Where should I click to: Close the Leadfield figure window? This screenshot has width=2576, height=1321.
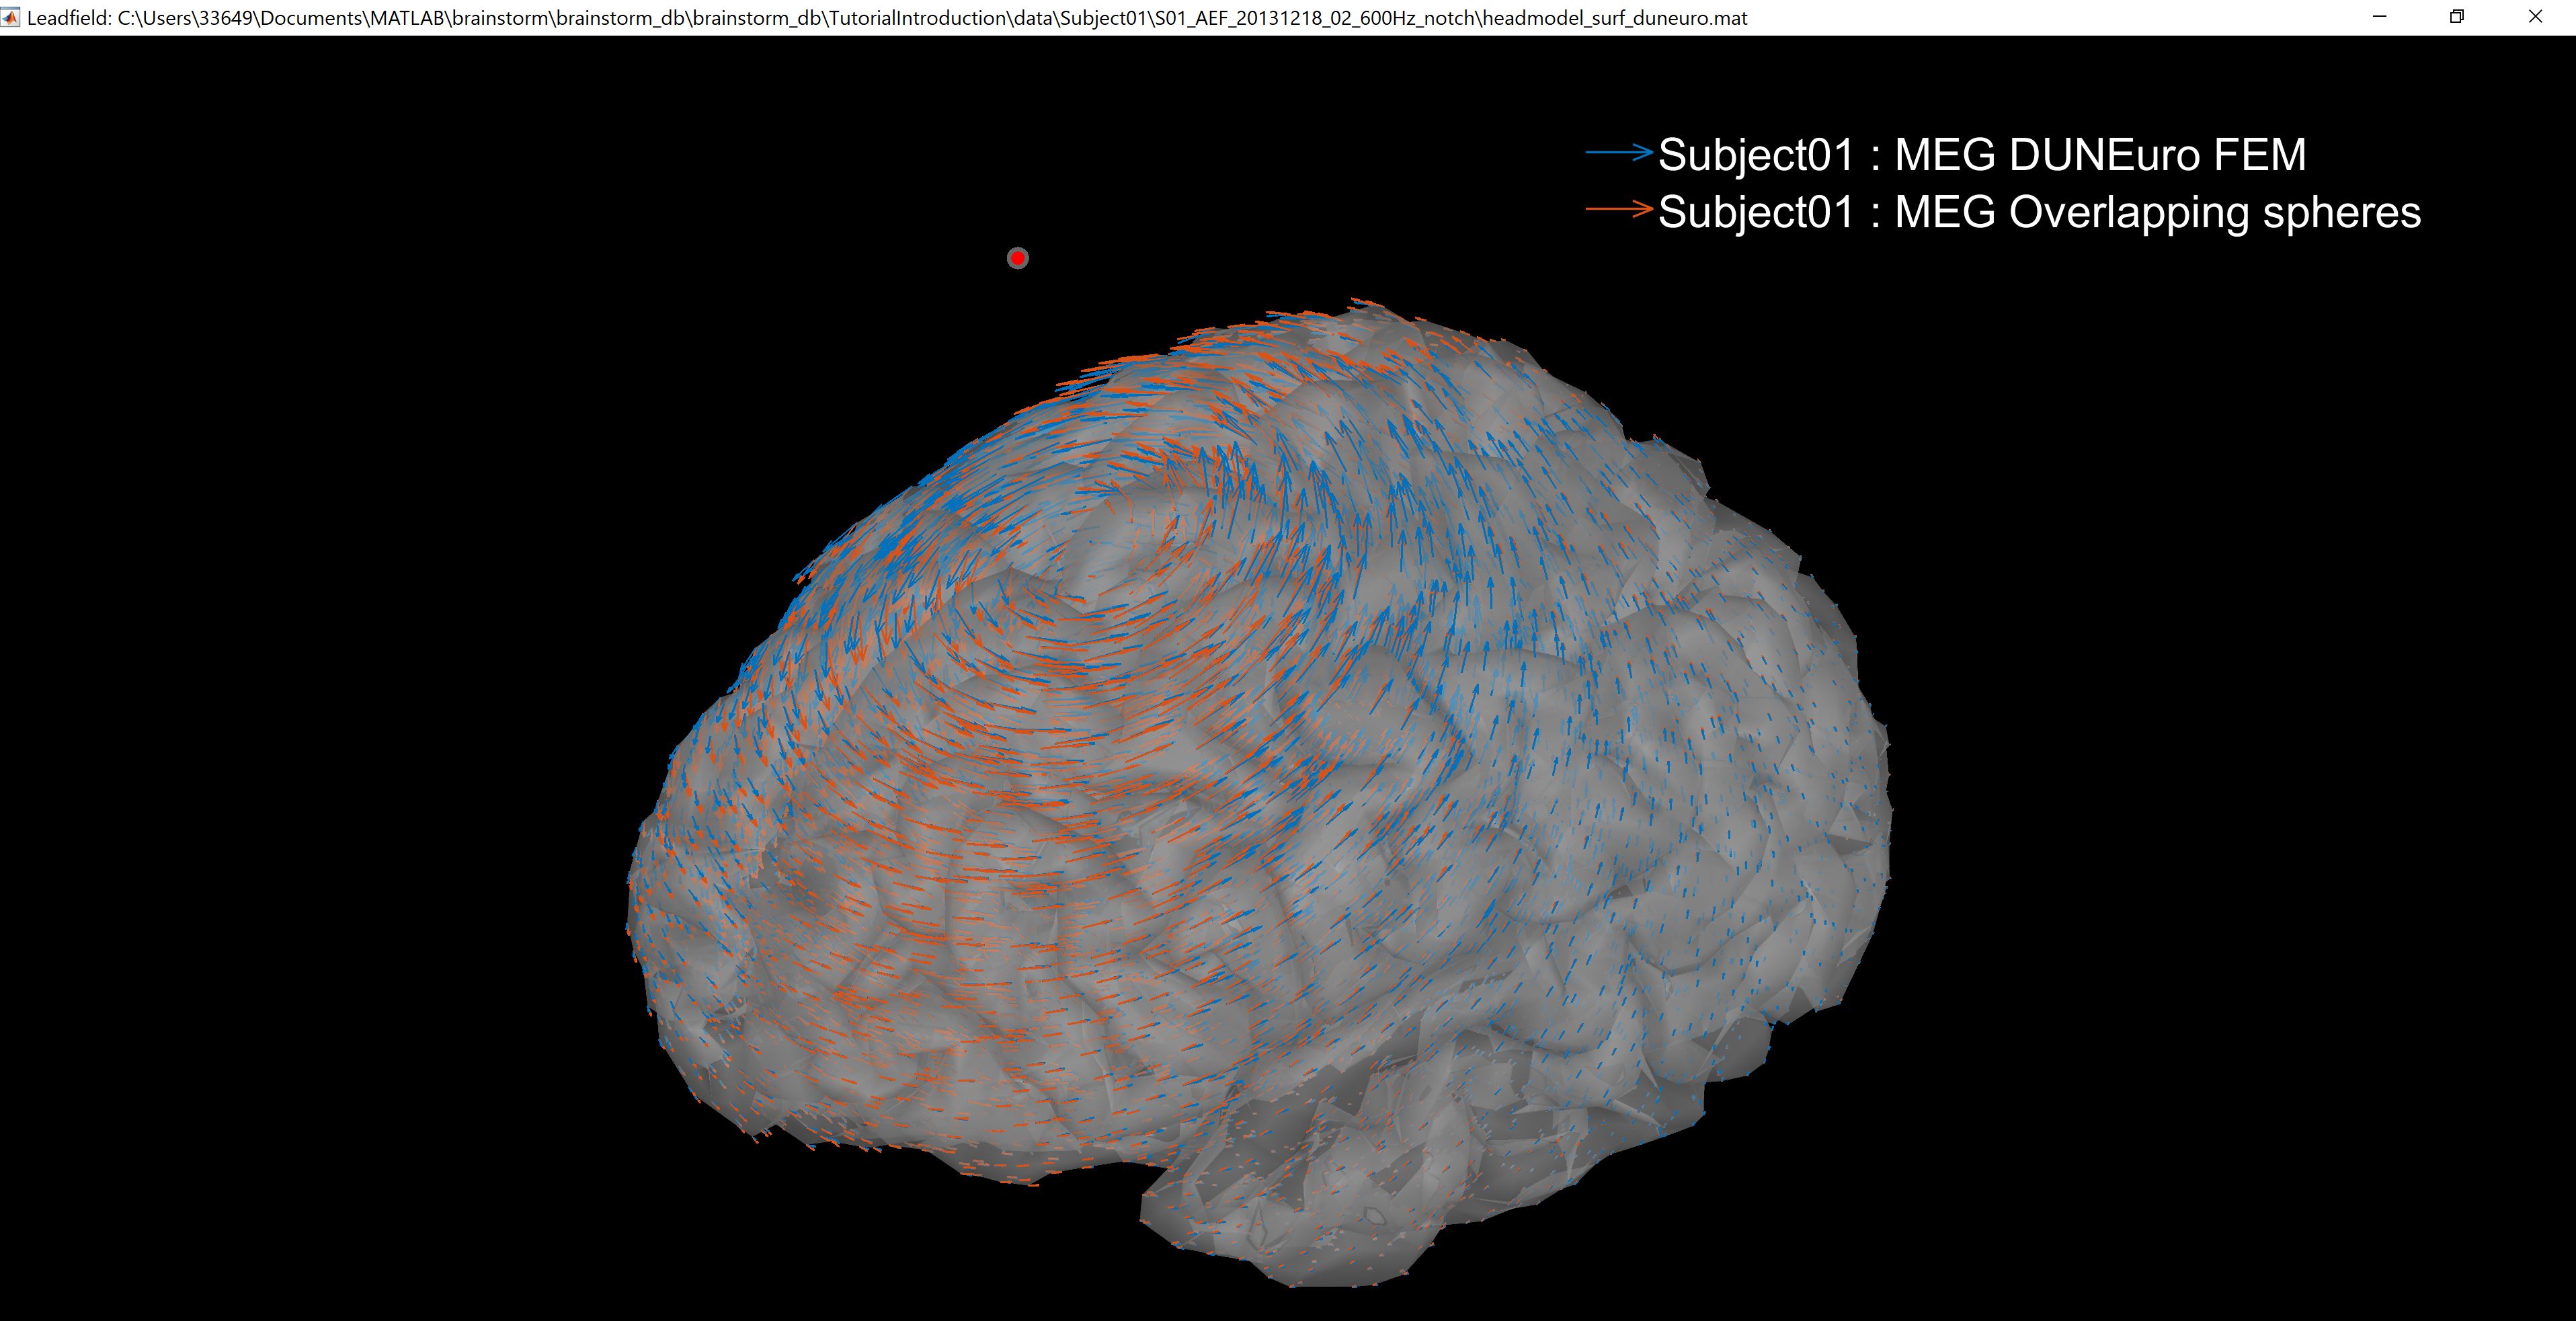(x=2535, y=17)
